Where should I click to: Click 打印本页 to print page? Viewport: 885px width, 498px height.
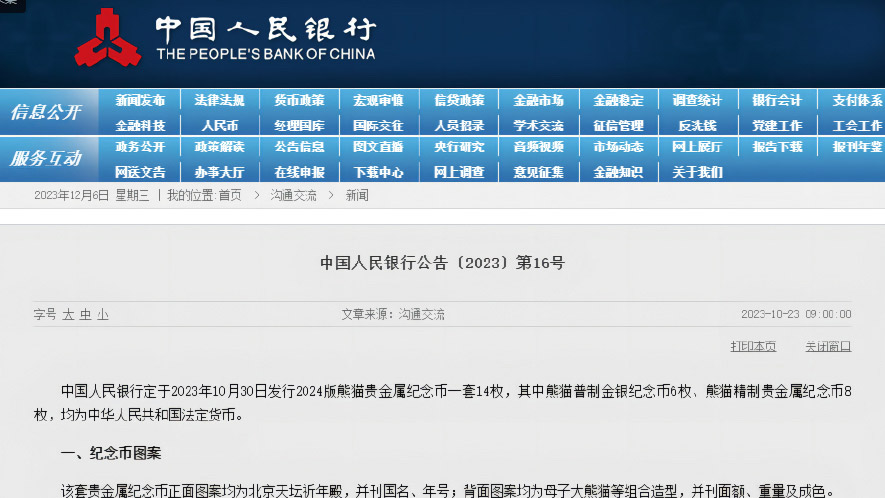click(753, 347)
